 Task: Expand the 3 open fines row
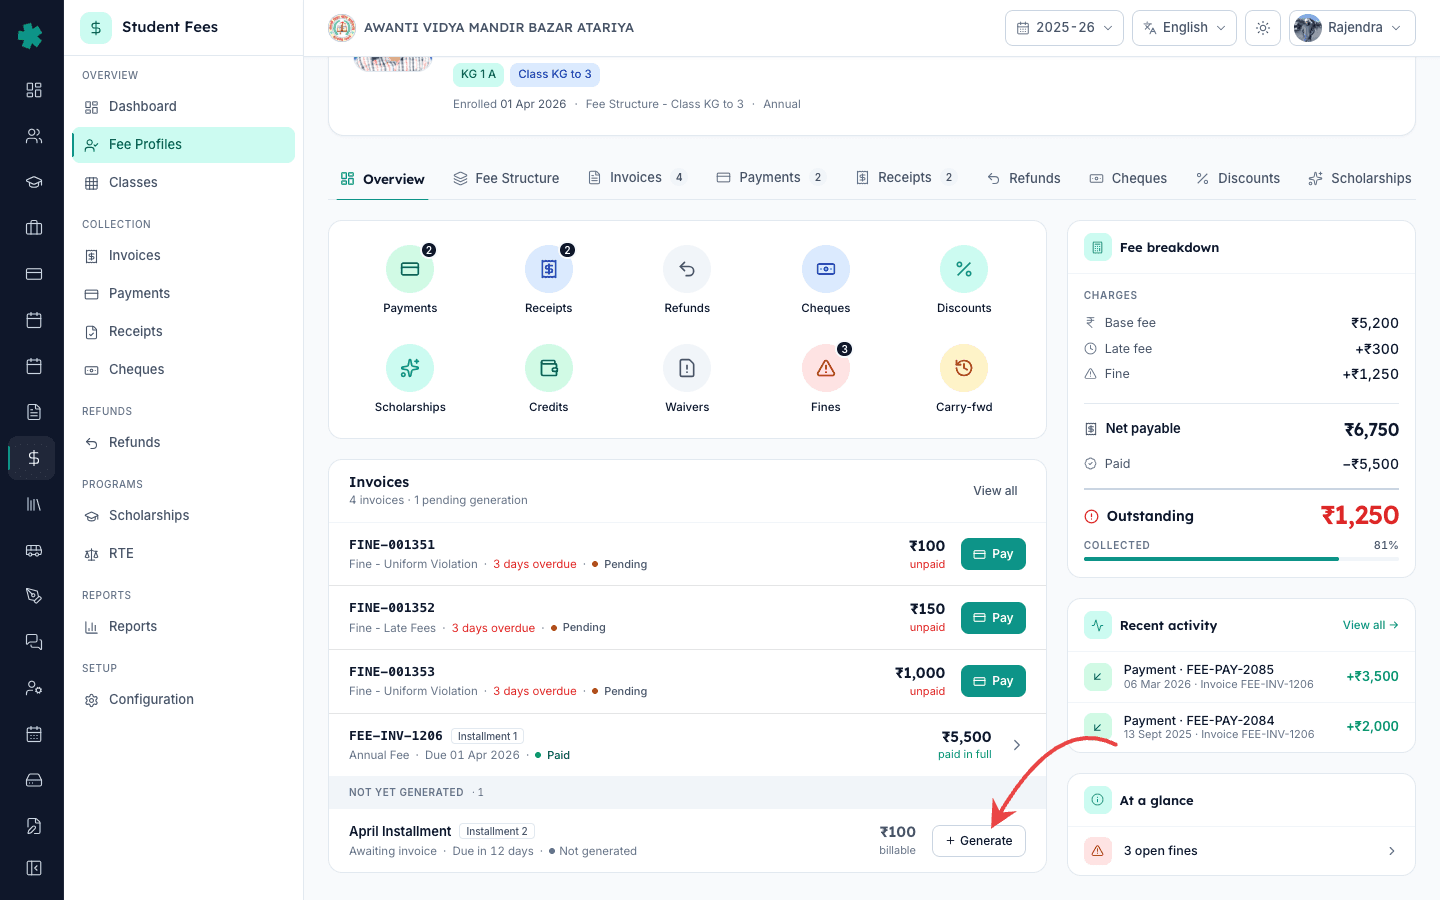(x=1241, y=851)
